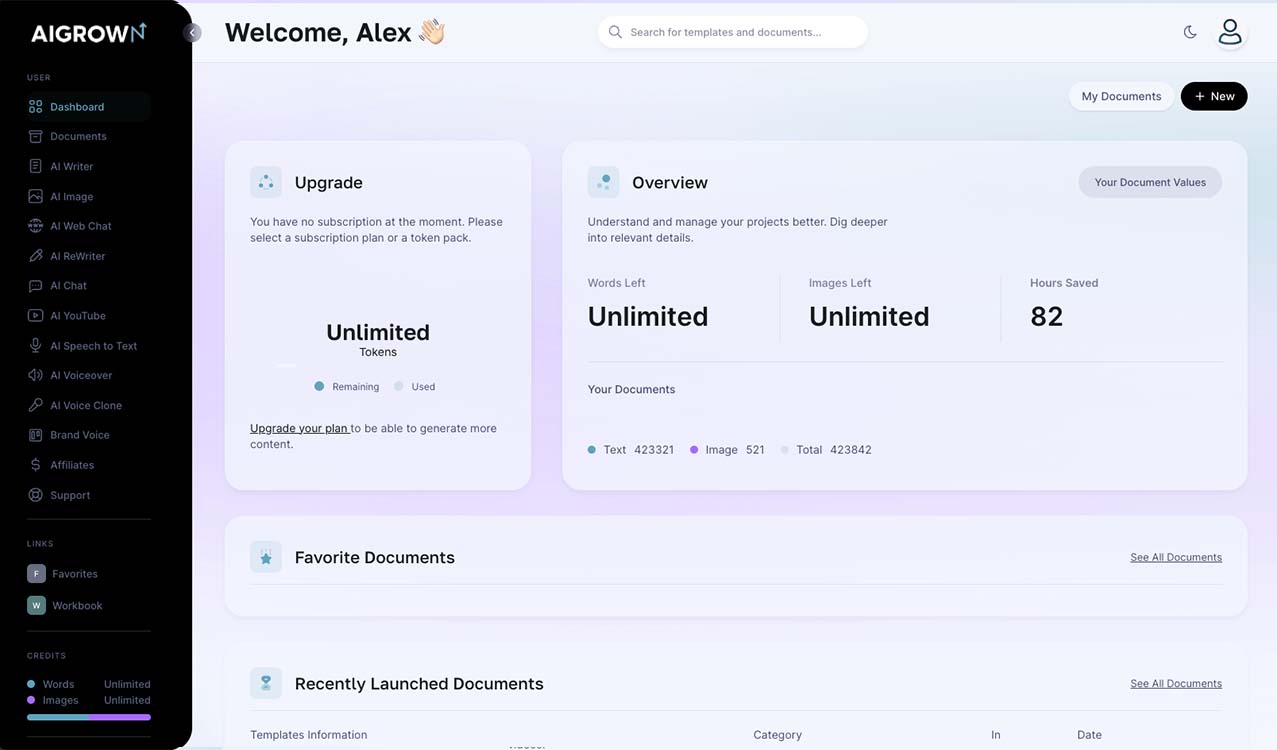Open AI Speech to Text
Image resolution: width=1277 pixels, height=750 pixels.
(91, 345)
